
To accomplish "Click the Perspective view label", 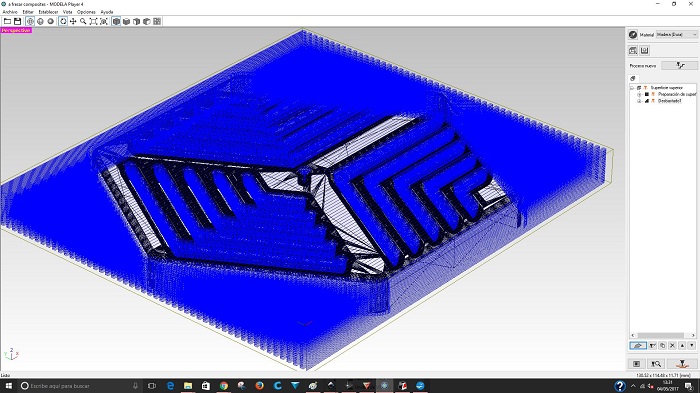I will pyautogui.click(x=16, y=30).
